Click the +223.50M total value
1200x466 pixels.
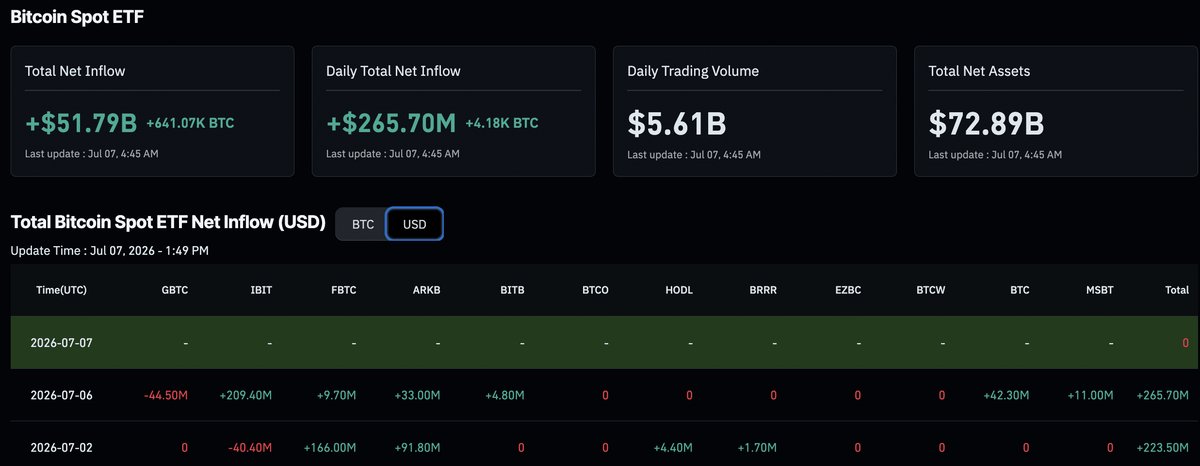pos(1163,447)
